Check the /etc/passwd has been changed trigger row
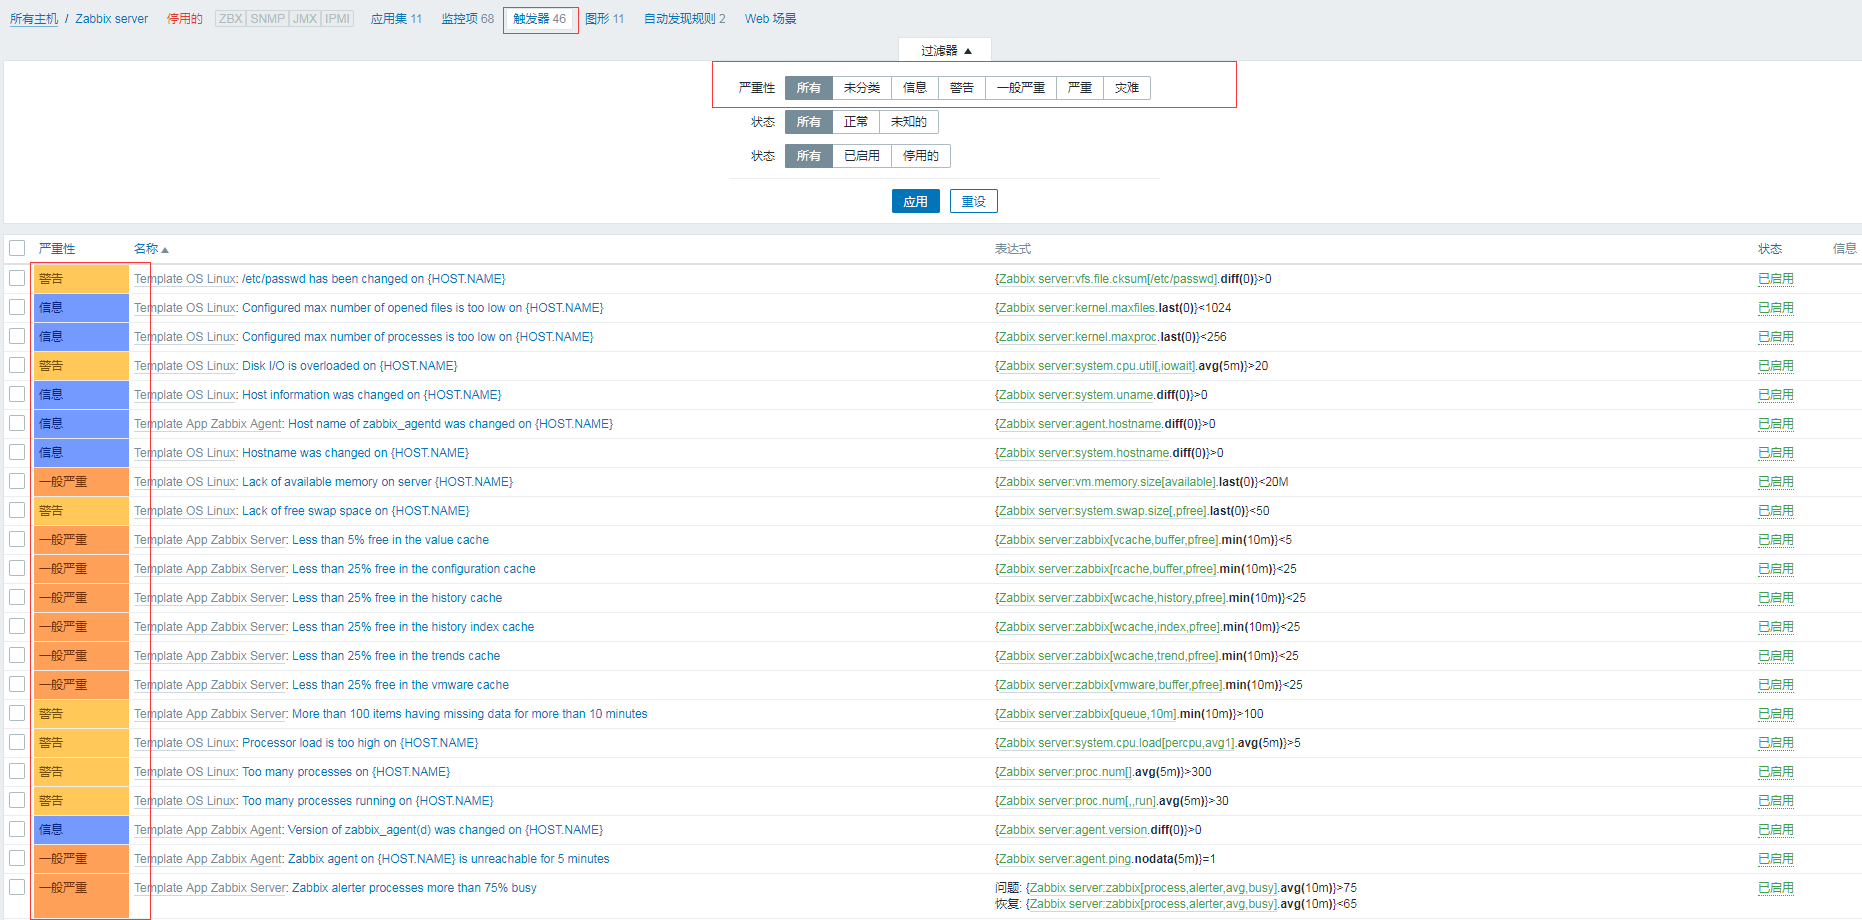Screen dimensions: 1862x920 click(x=17, y=278)
